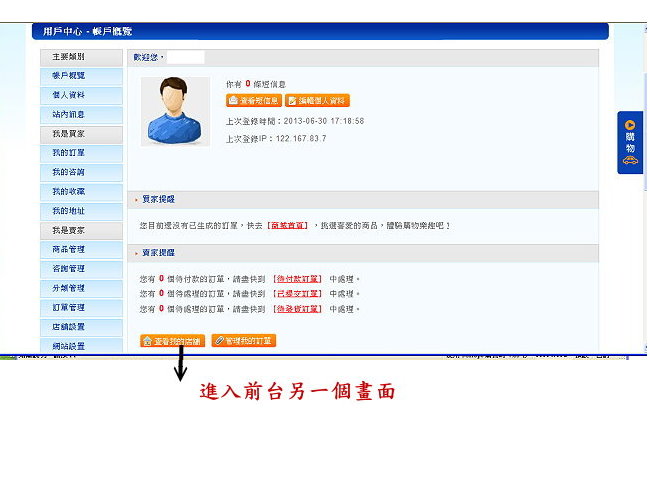Click the user avatar picture
The width and height of the screenshot is (650, 500).
click(x=175, y=111)
